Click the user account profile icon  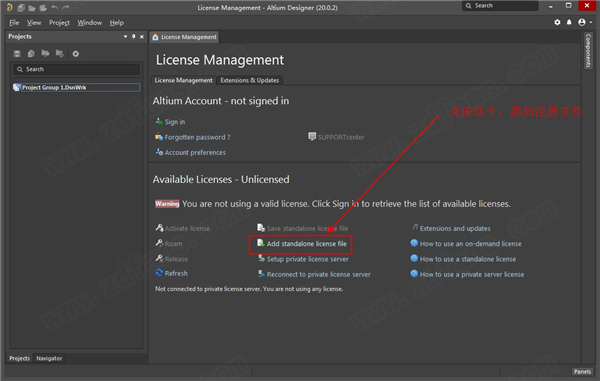pyautogui.click(x=582, y=23)
